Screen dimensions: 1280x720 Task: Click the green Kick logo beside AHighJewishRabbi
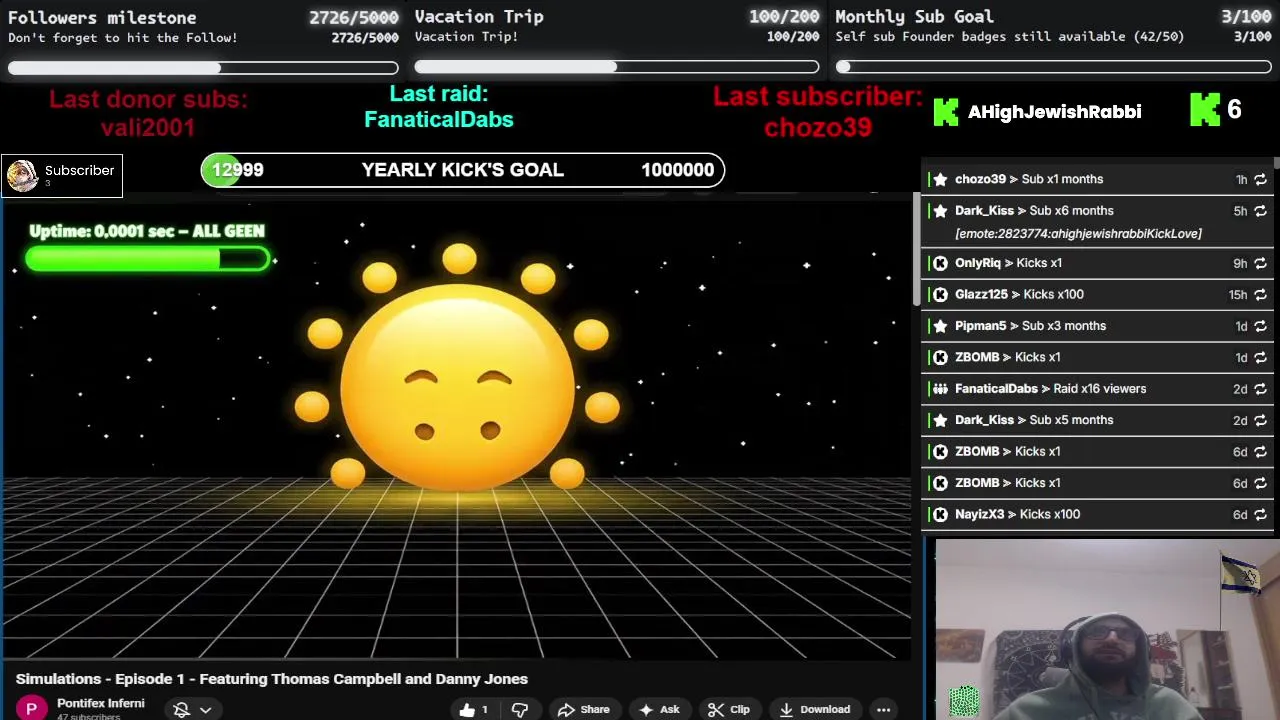pyautogui.click(x=946, y=111)
